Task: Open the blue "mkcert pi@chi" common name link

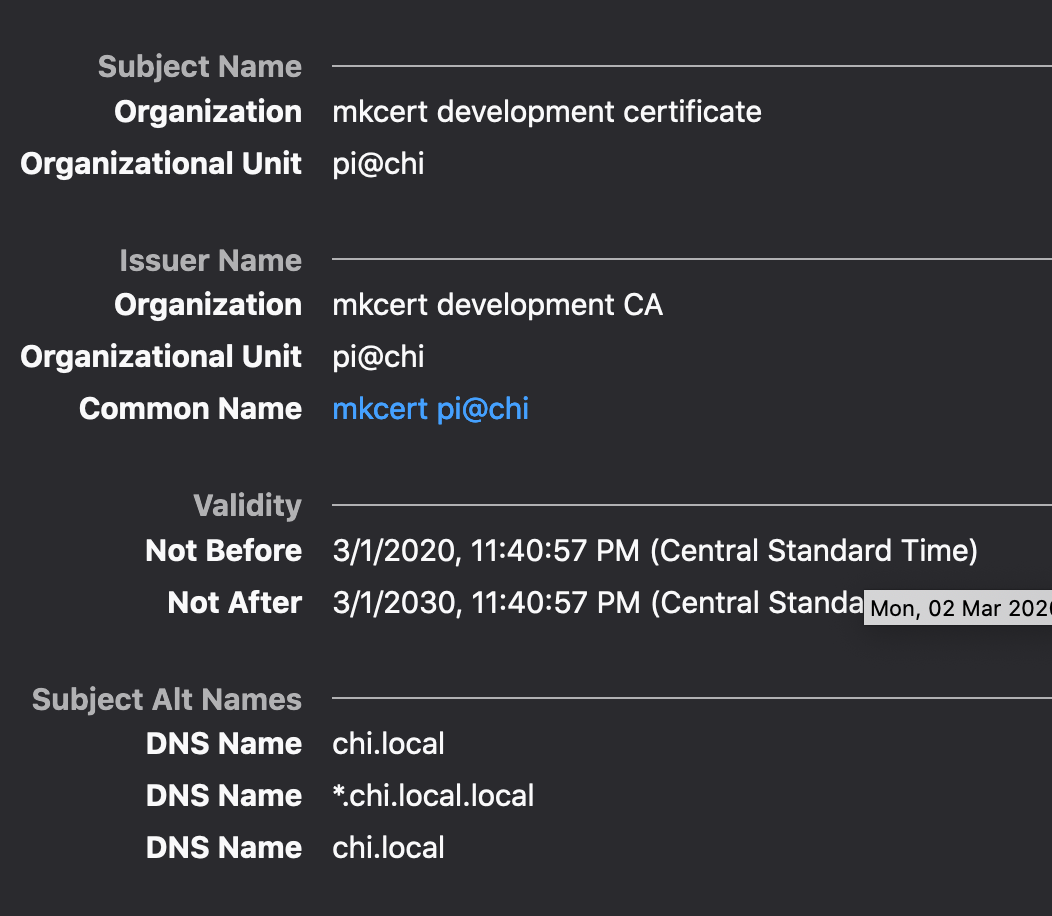Action: pos(430,408)
